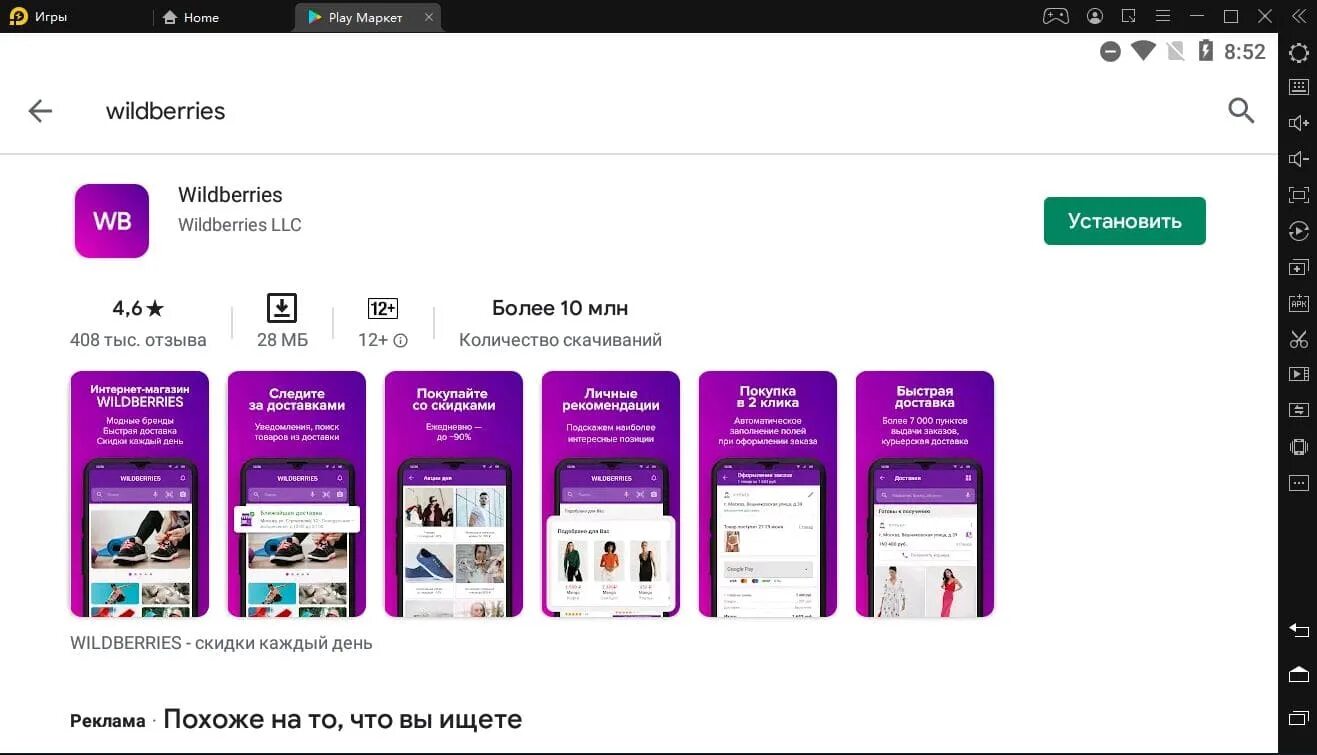The width and height of the screenshot is (1317, 755).
Task: Click the 8:52 clock
Action: click(1245, 52)
